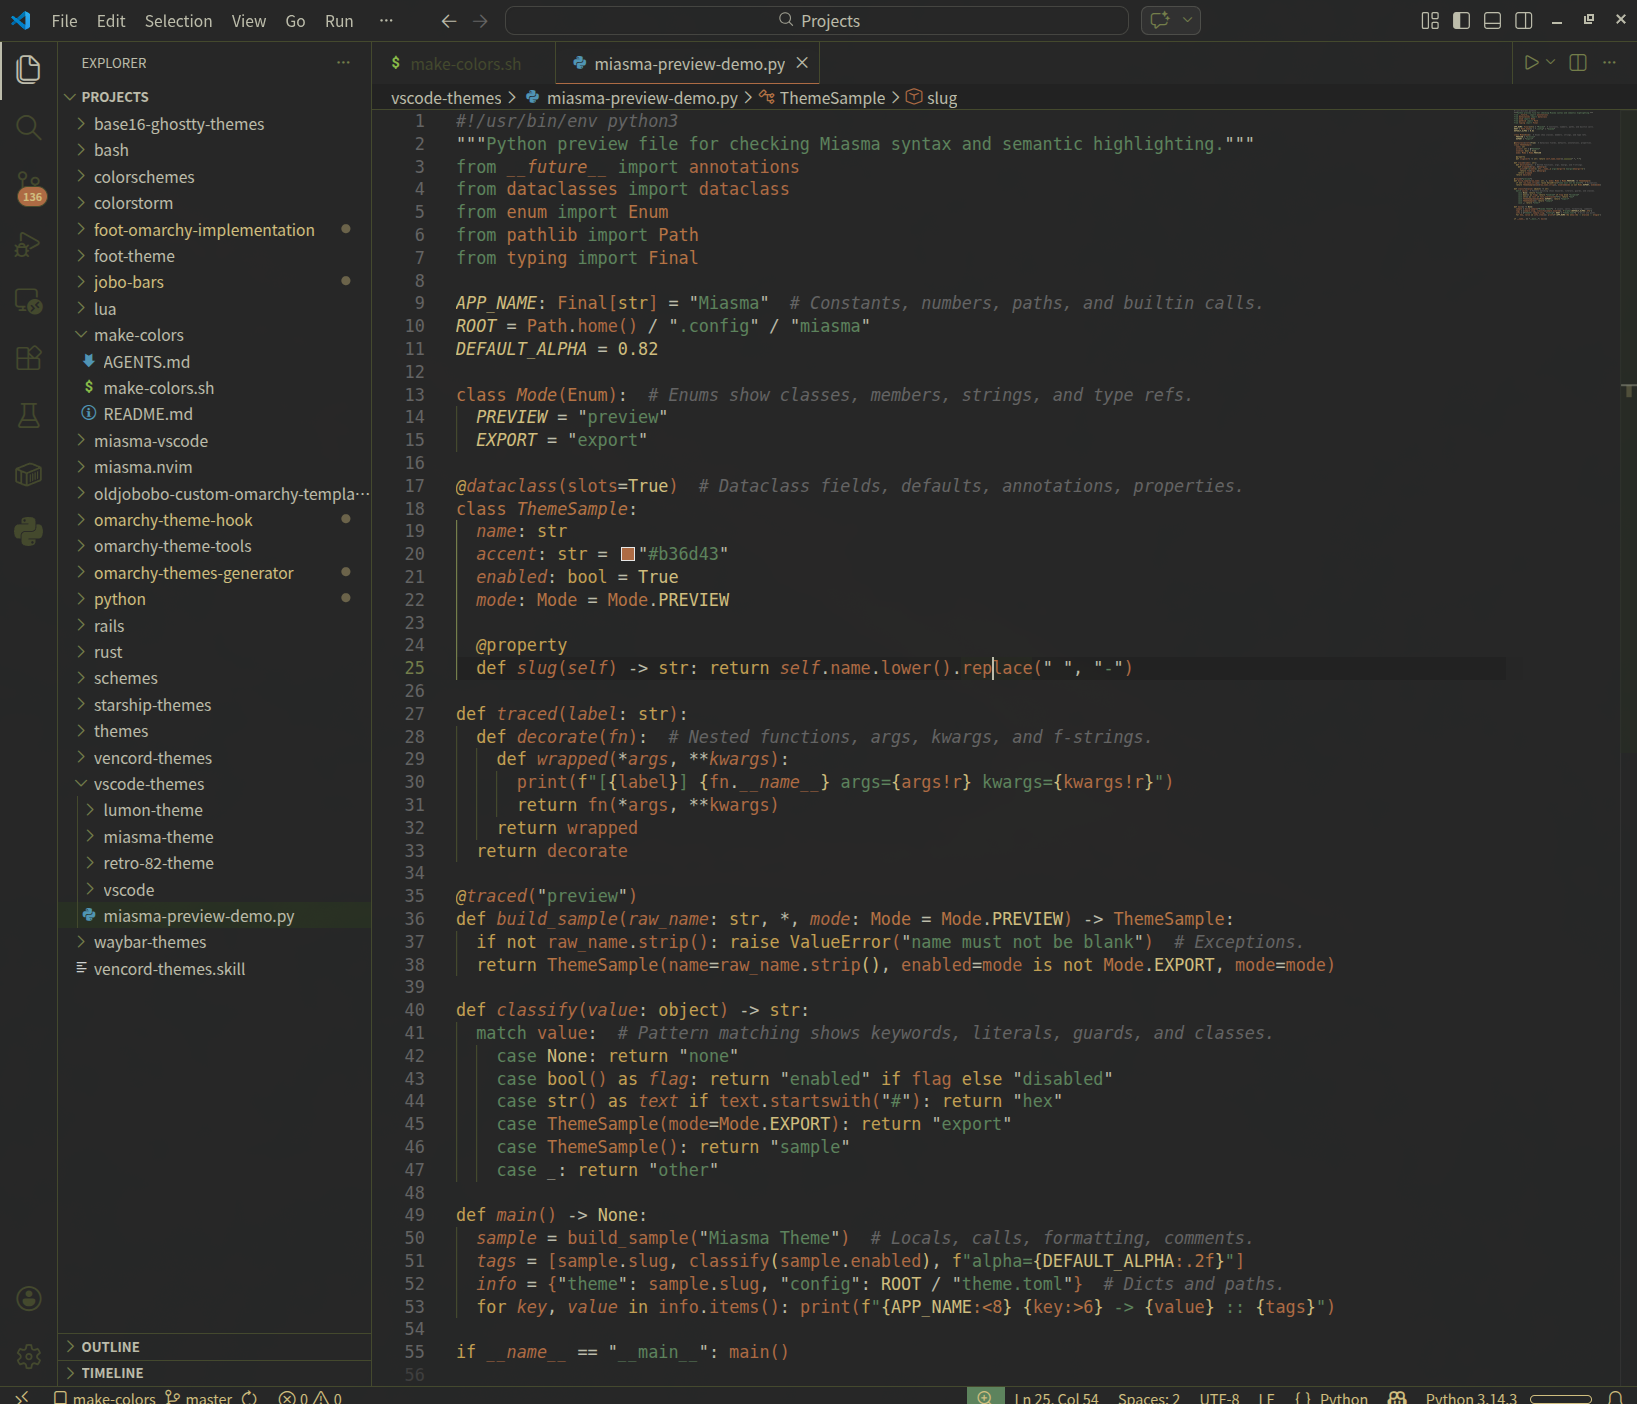Open the File menu
Image resolution: width=1637 pixels, height=1413 pixels.
click(64, 21)
